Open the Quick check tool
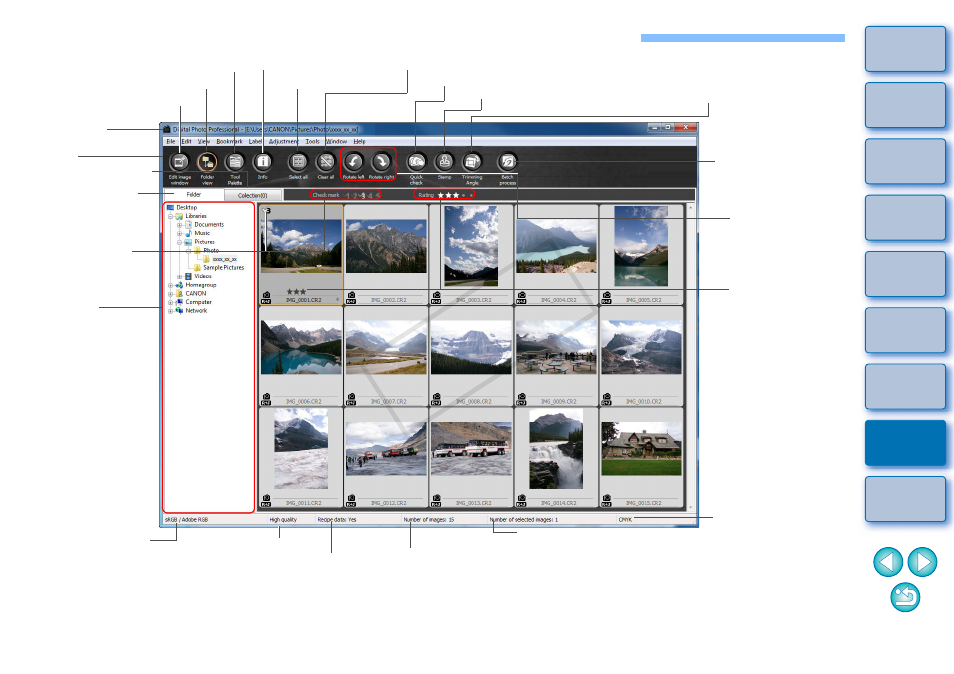The height and width of the screenshot is (674, 954). click(416, 162)
